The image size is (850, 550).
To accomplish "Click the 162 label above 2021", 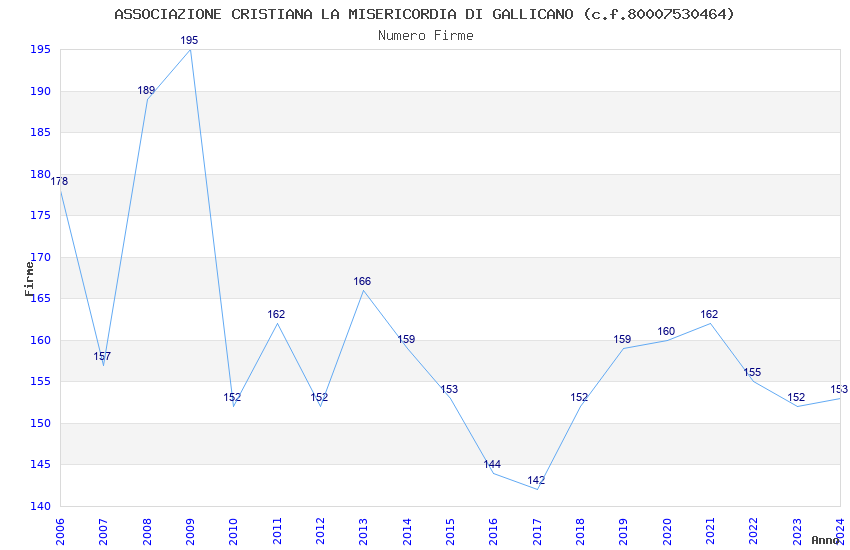I will pyautogui.click(x=709, y=314).
